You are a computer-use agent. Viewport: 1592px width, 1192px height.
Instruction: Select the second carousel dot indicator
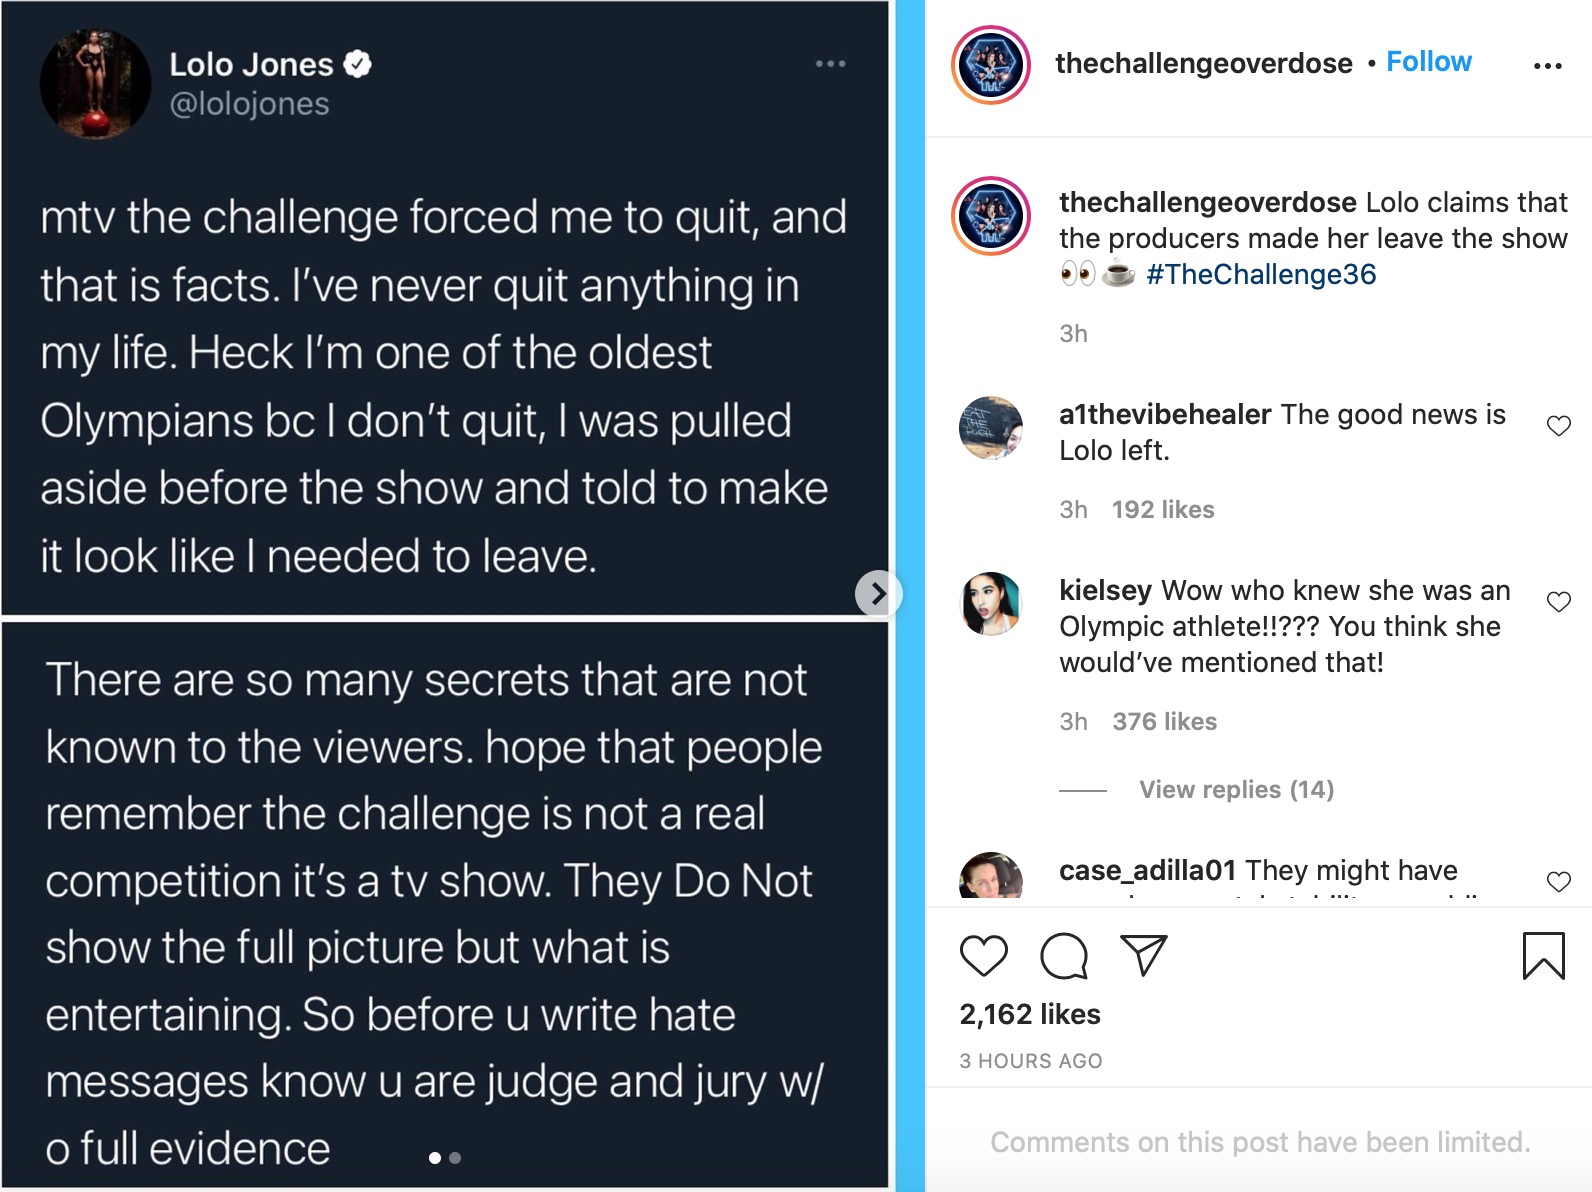[455, 1158]
